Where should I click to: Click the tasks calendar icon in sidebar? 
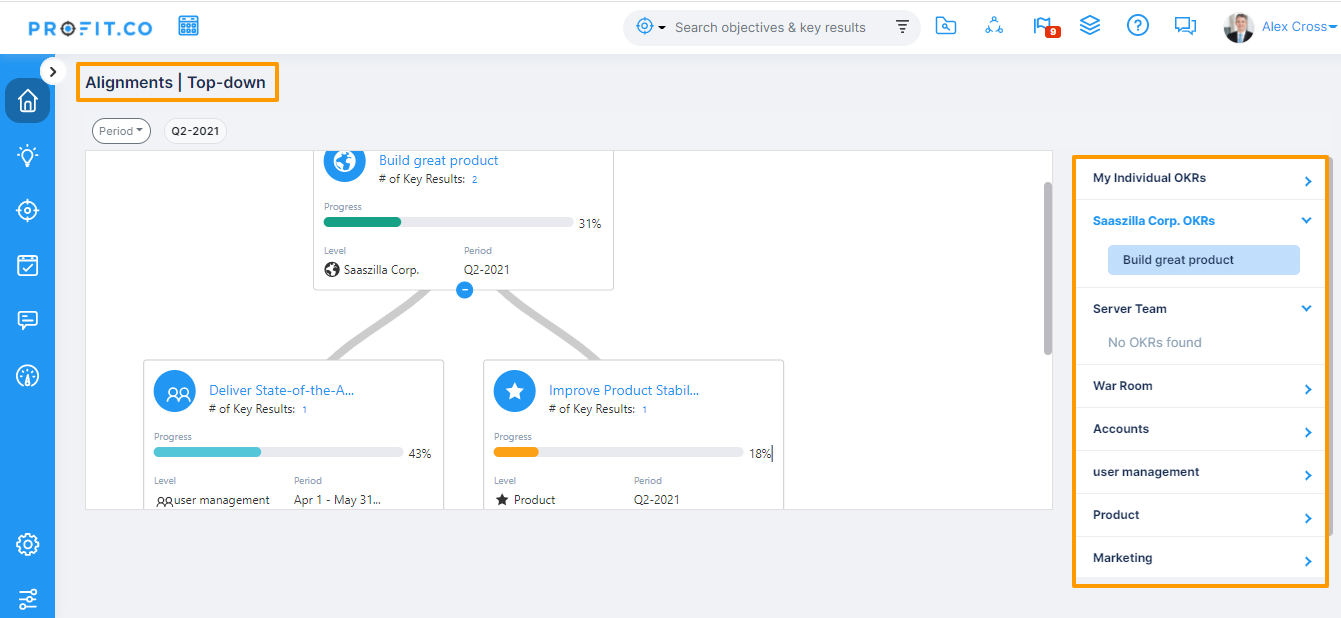[x=27, y=265]
